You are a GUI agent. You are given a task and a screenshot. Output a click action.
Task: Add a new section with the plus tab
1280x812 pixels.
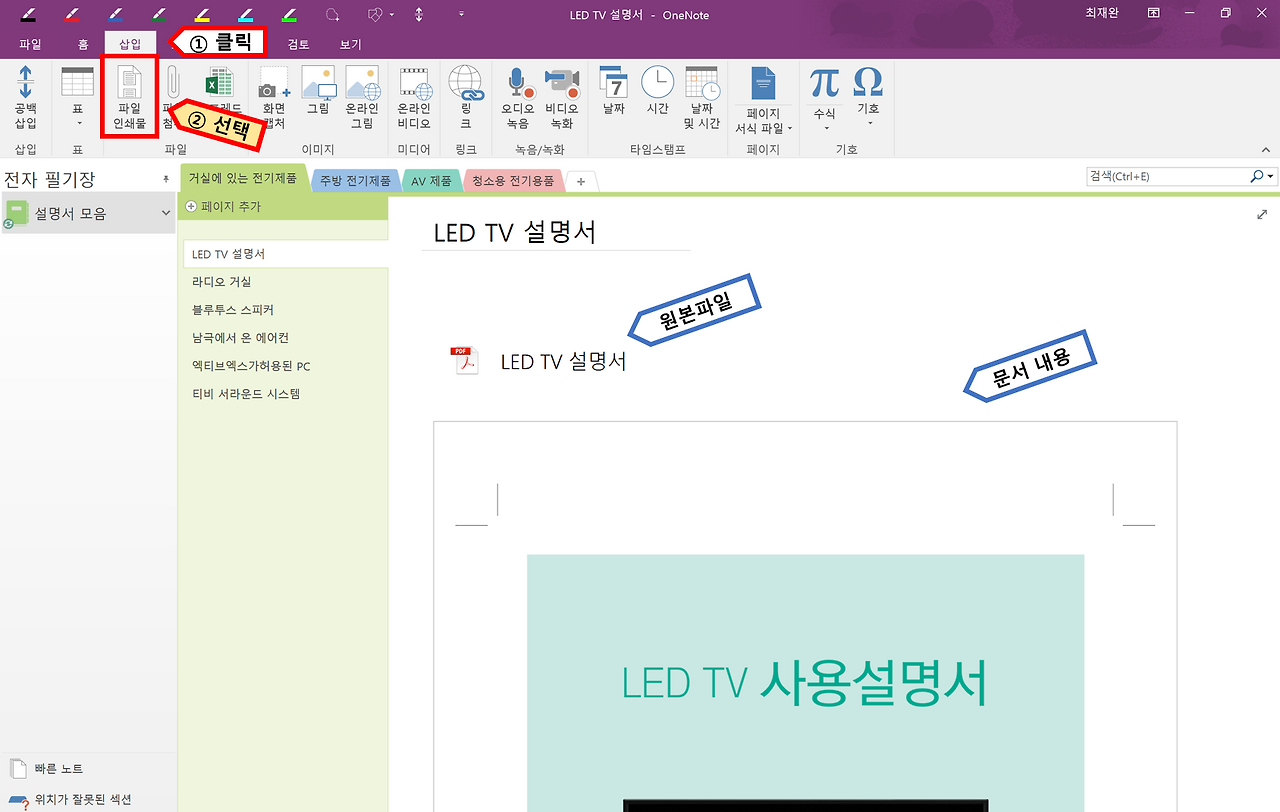(582, 182)
